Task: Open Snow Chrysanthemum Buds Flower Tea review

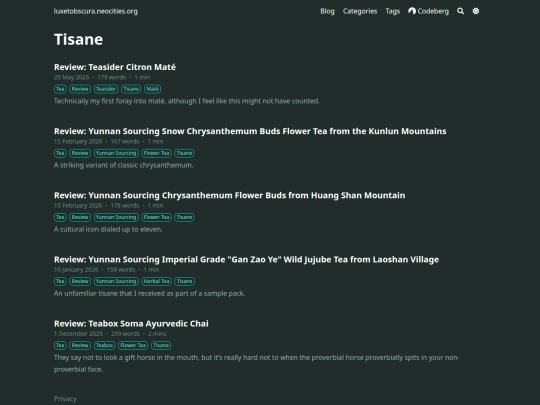Action: (250, 131)
